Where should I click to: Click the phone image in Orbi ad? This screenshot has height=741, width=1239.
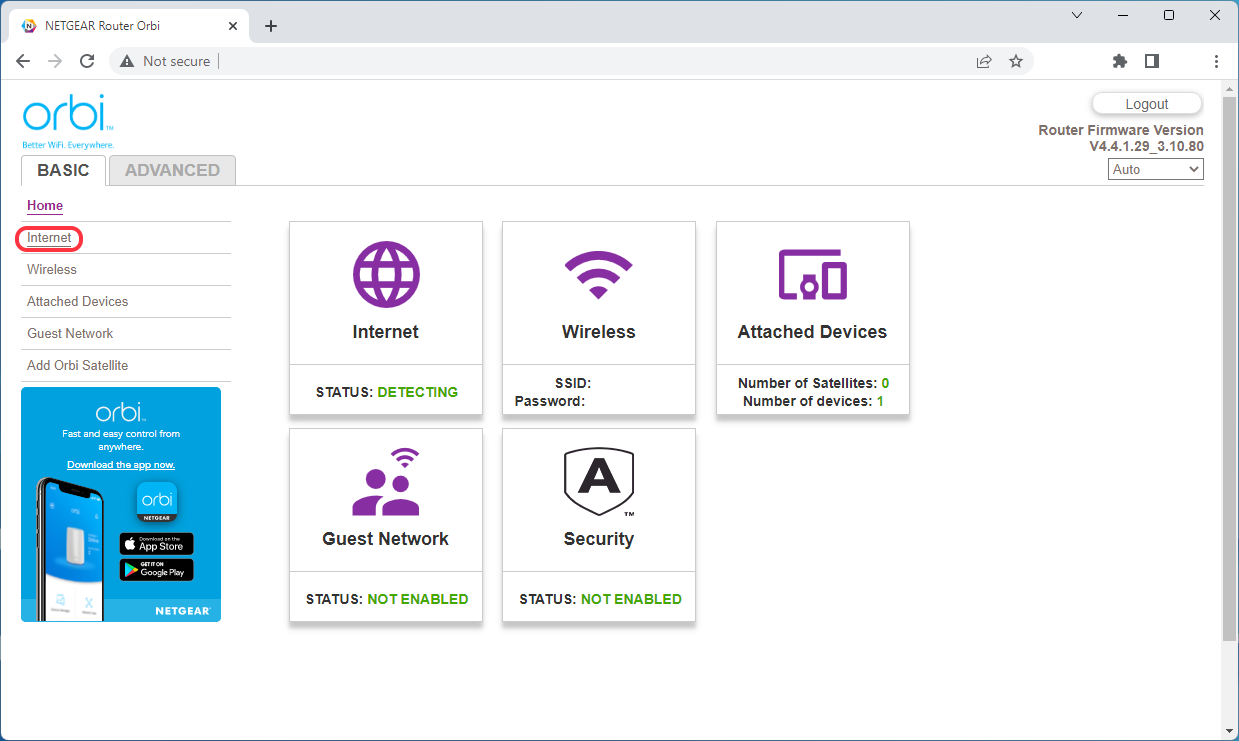pos(70,548)
